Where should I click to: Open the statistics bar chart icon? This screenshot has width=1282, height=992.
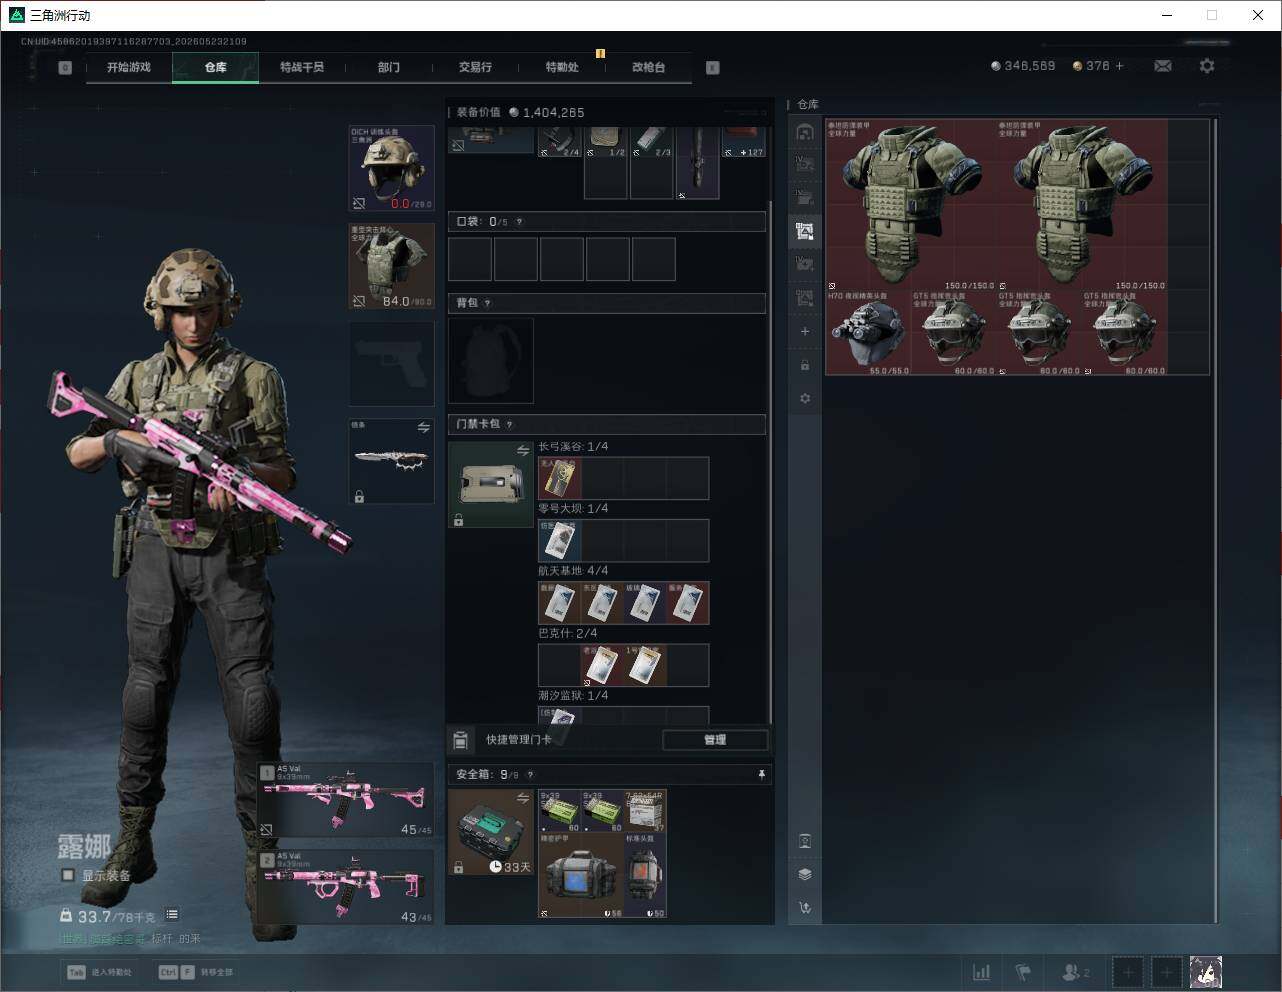(982, 972)
